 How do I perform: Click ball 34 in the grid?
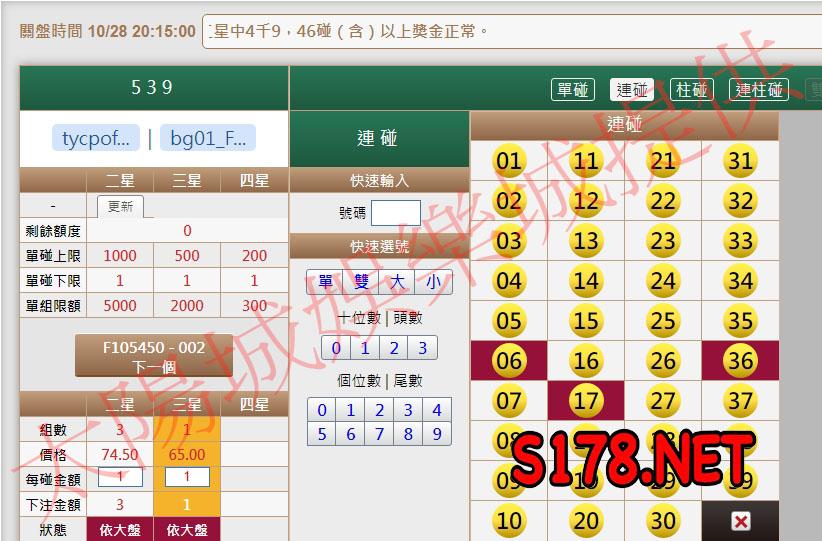(x=740, y=280)
